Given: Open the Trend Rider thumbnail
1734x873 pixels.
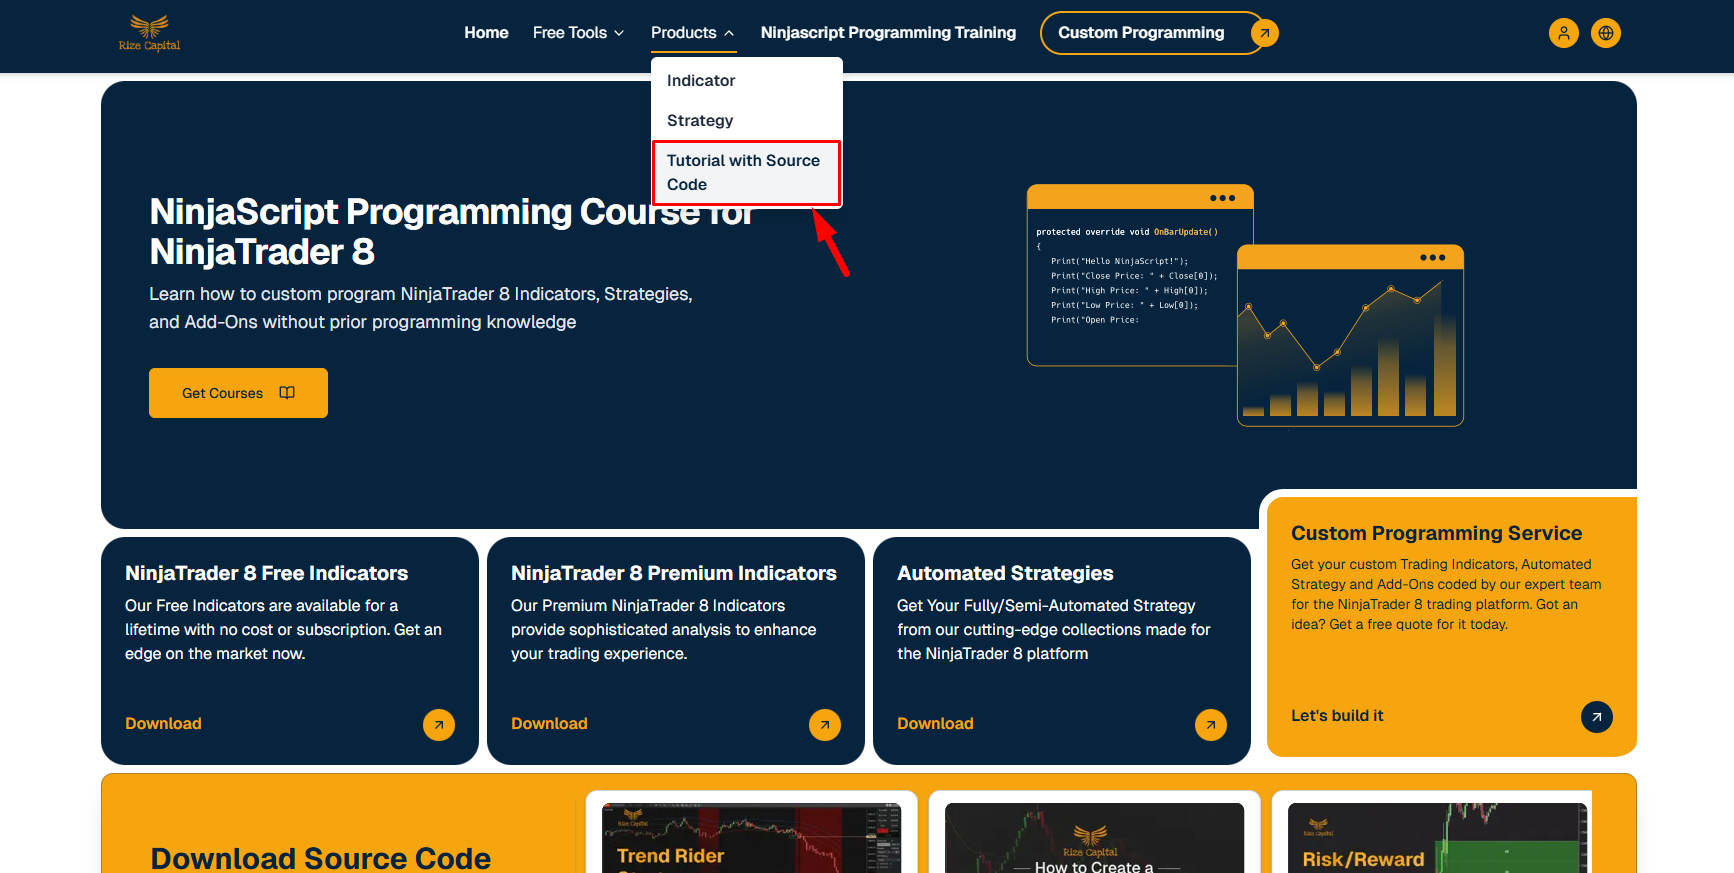Looking at the screenshot, I should (751, 838).
